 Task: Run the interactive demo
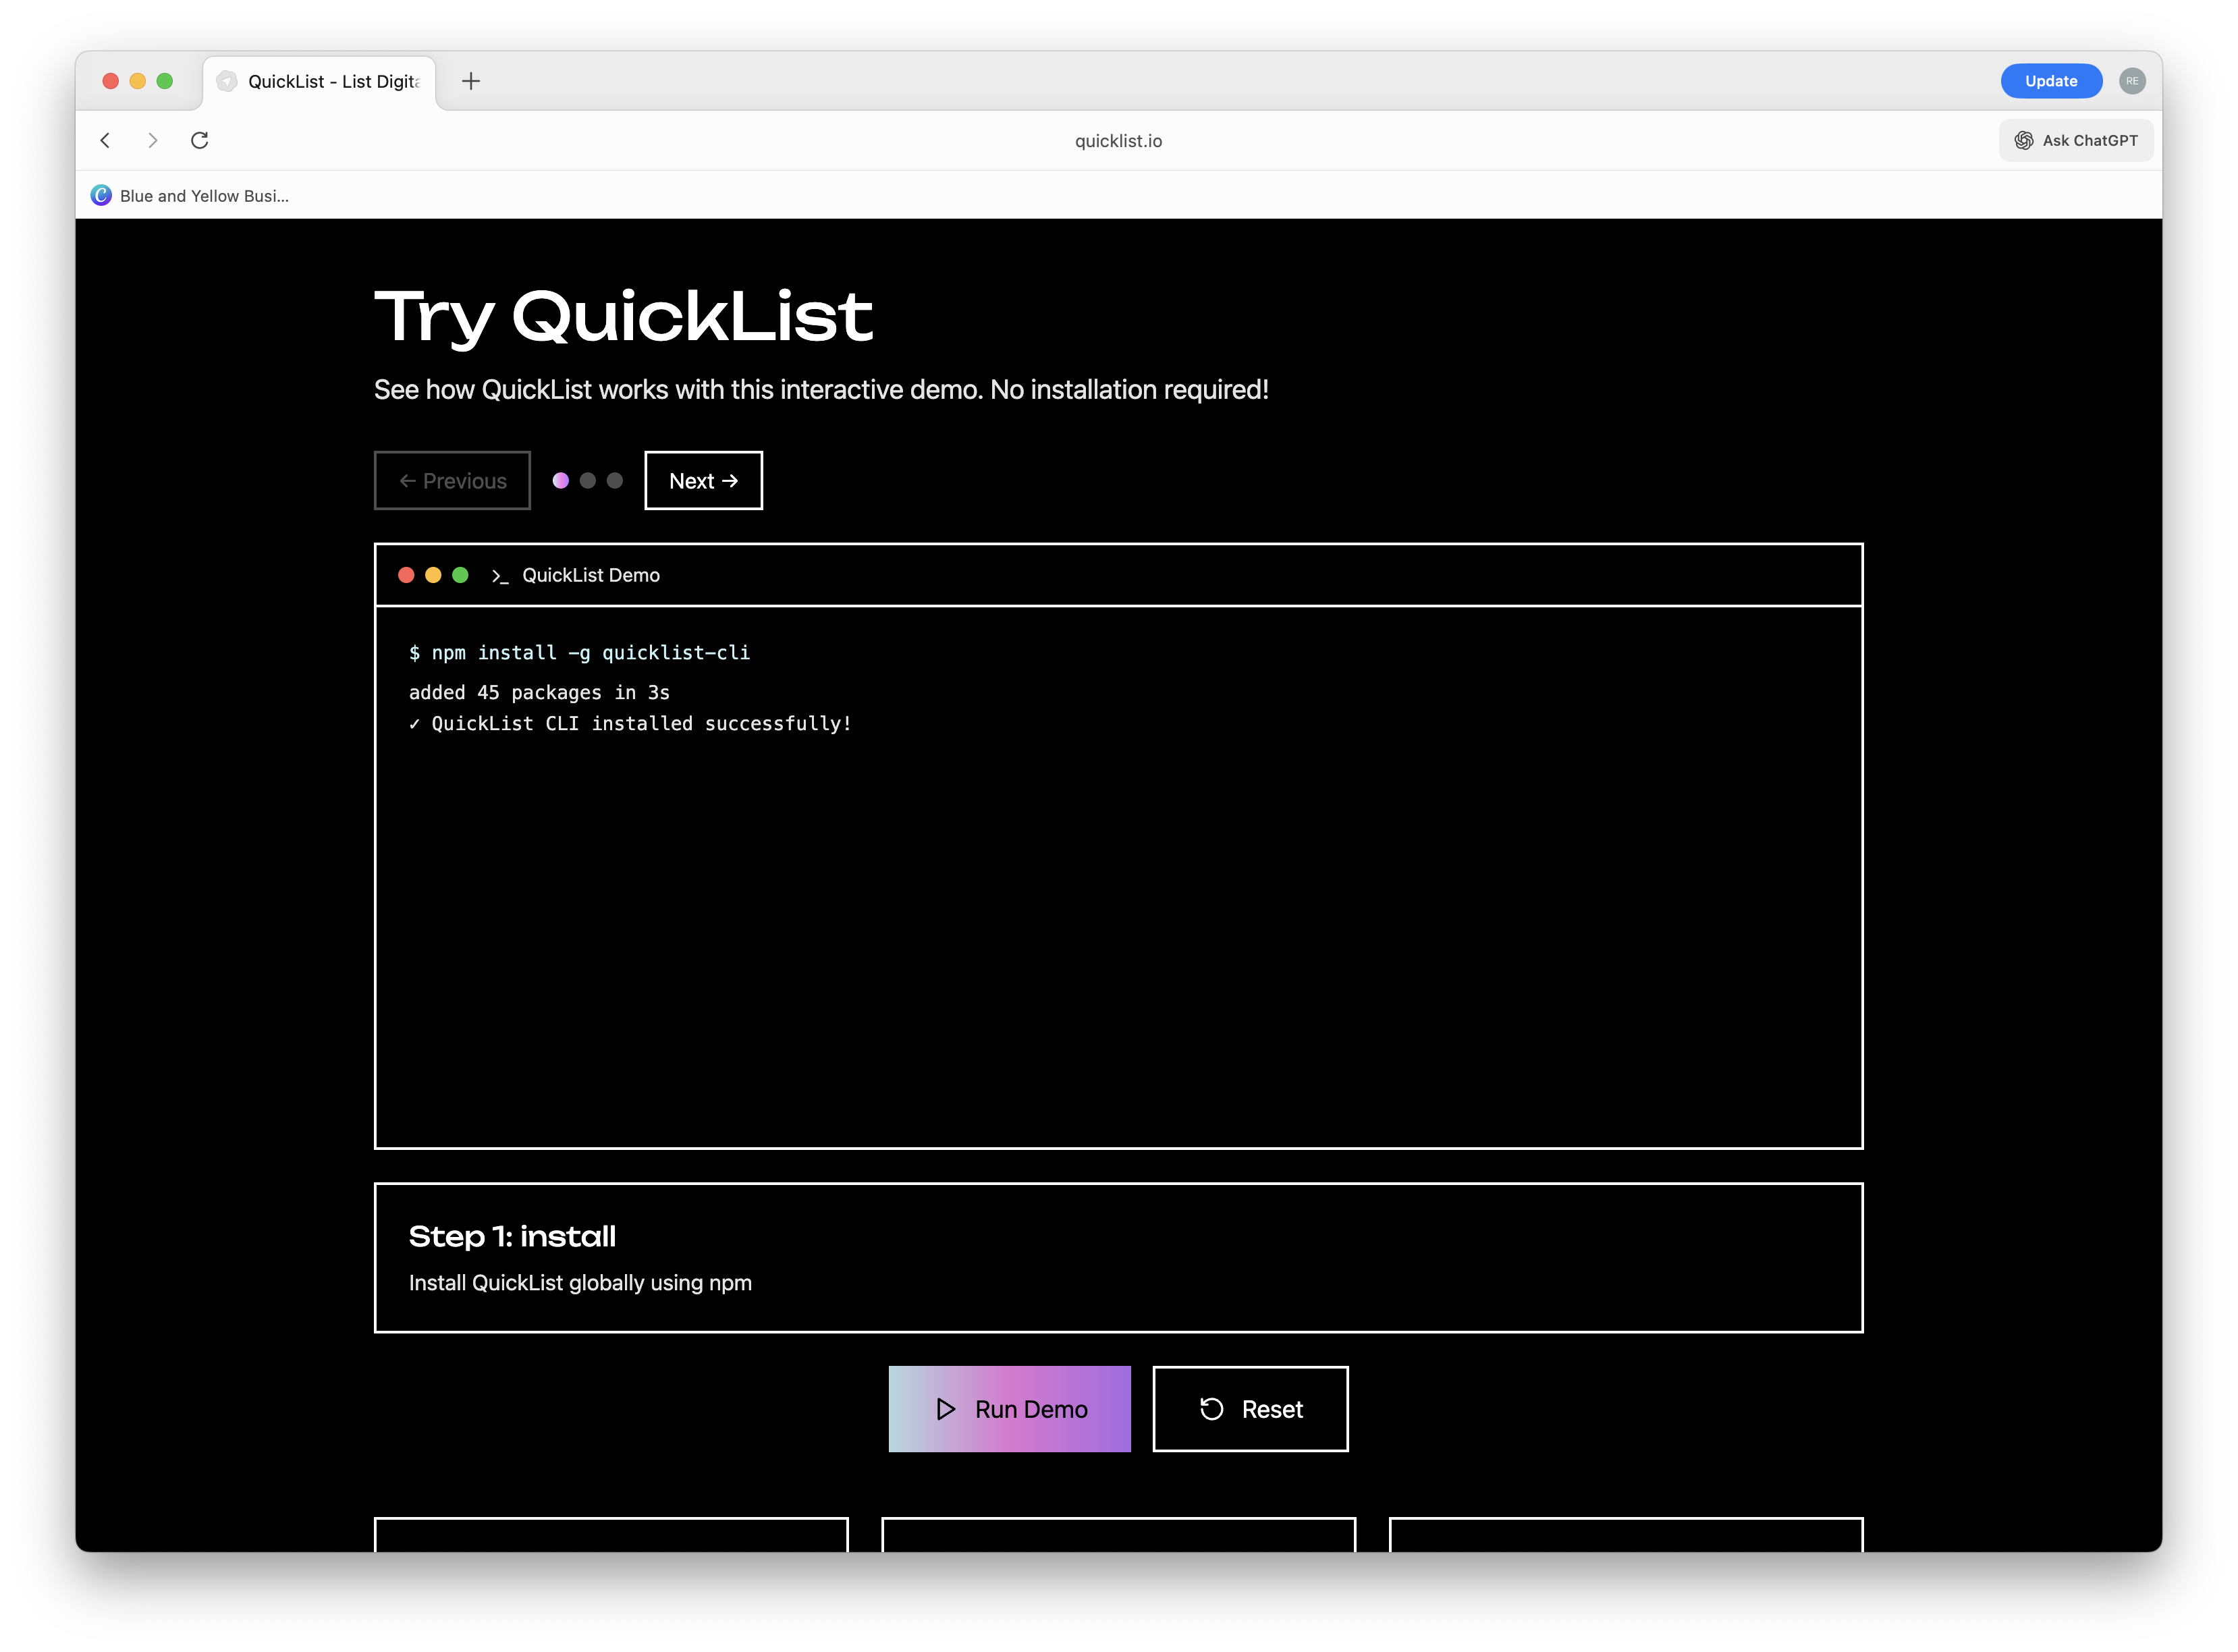pos(1009,1408)
